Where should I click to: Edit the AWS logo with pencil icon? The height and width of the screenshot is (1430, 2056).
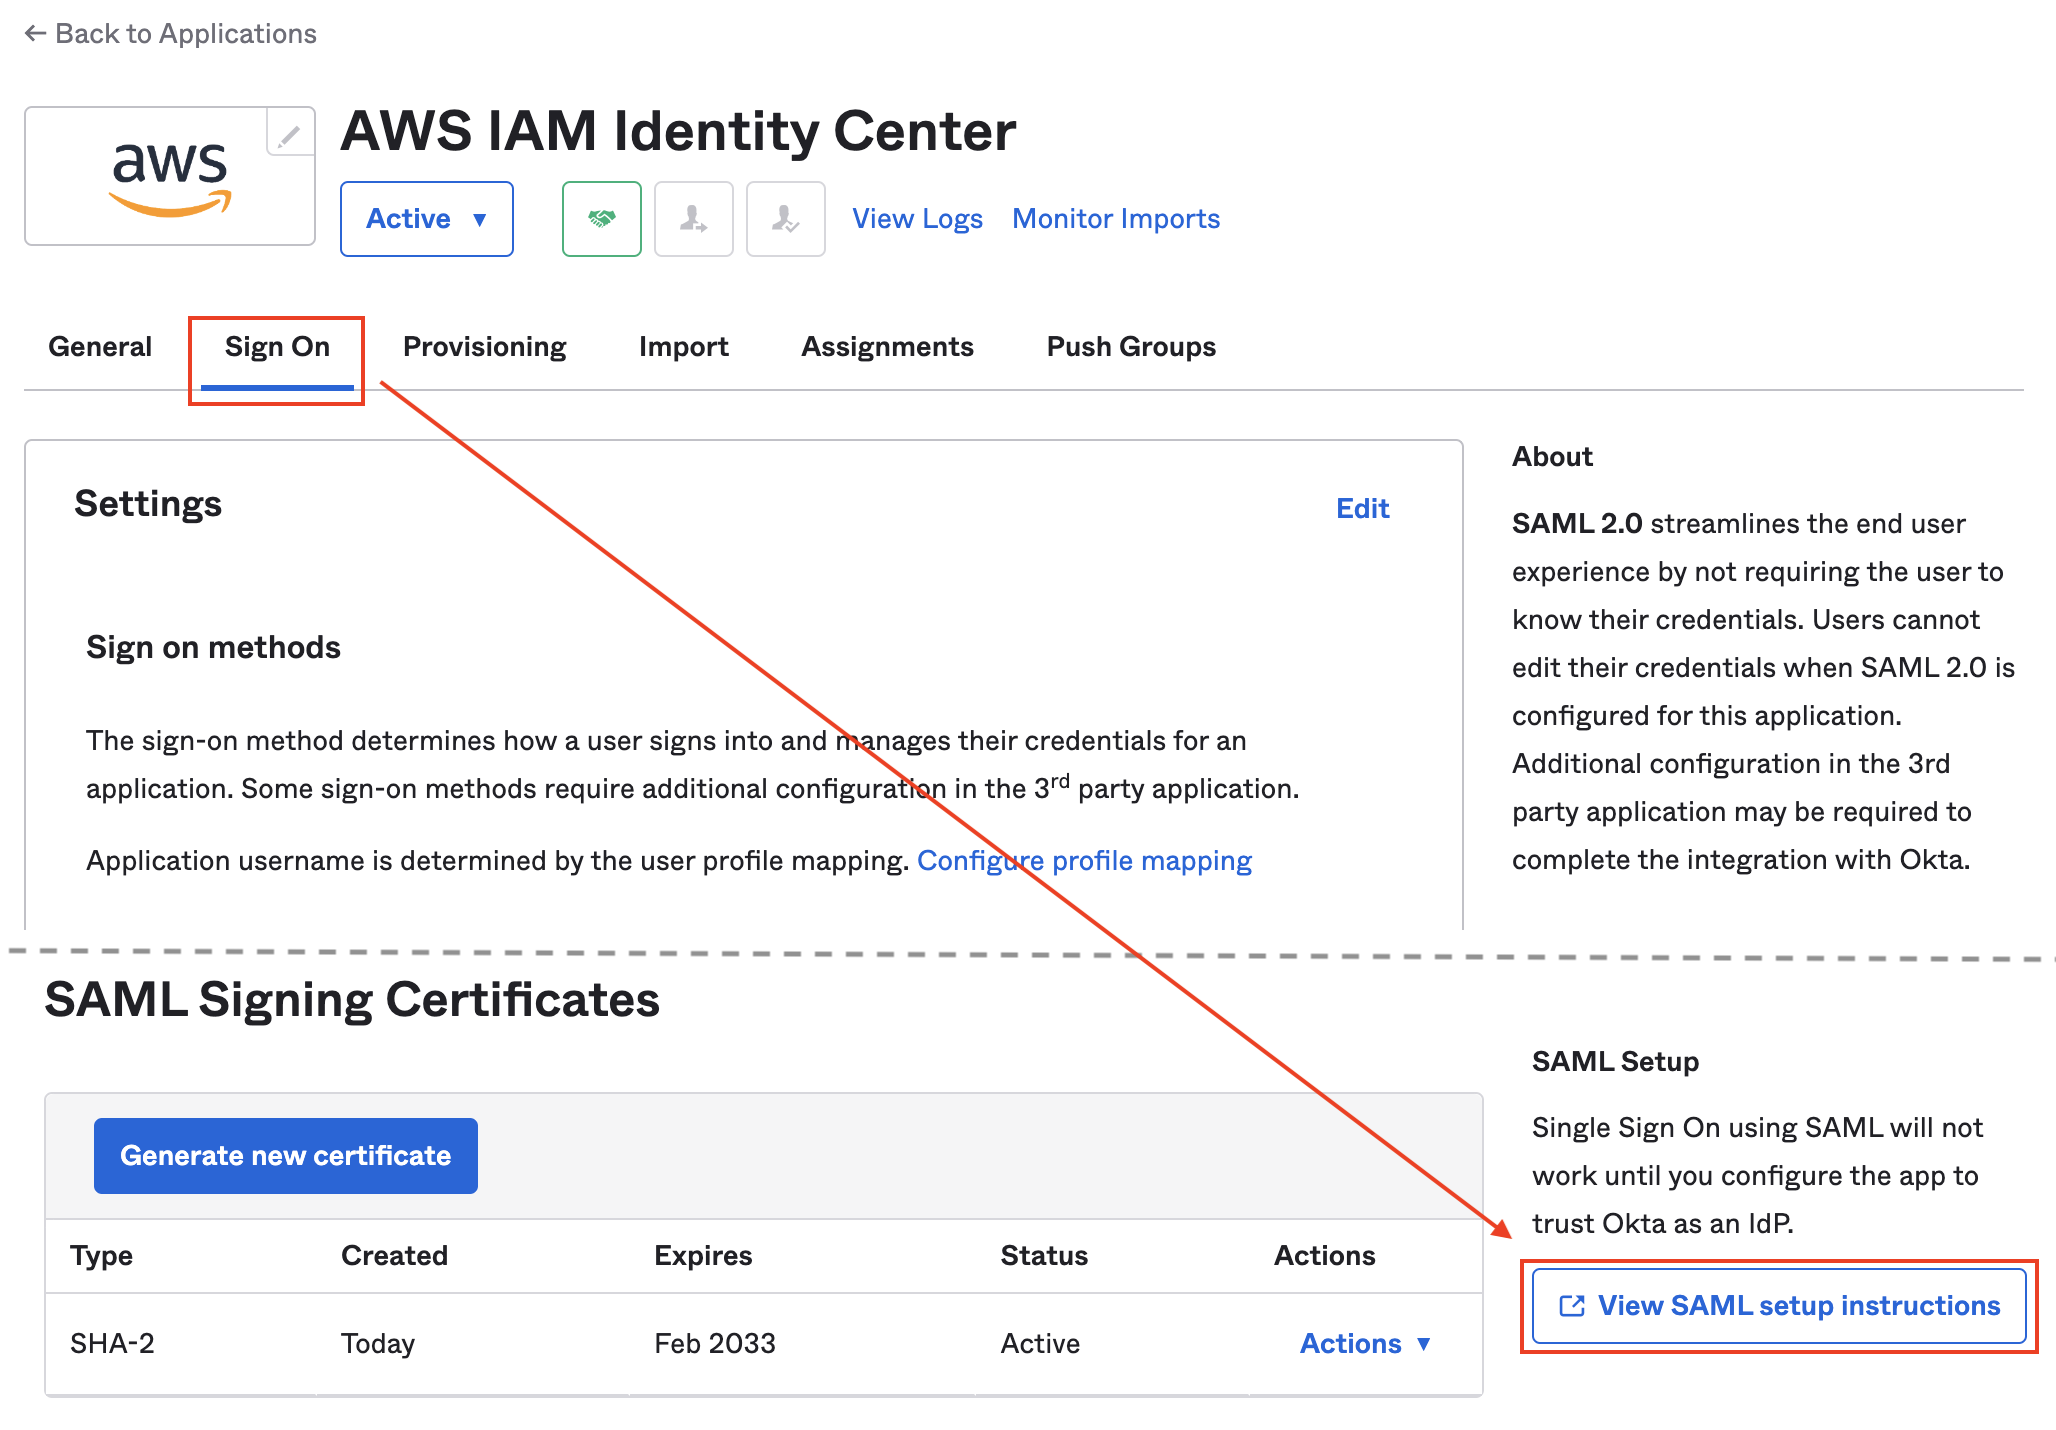(x=290, y=133)
